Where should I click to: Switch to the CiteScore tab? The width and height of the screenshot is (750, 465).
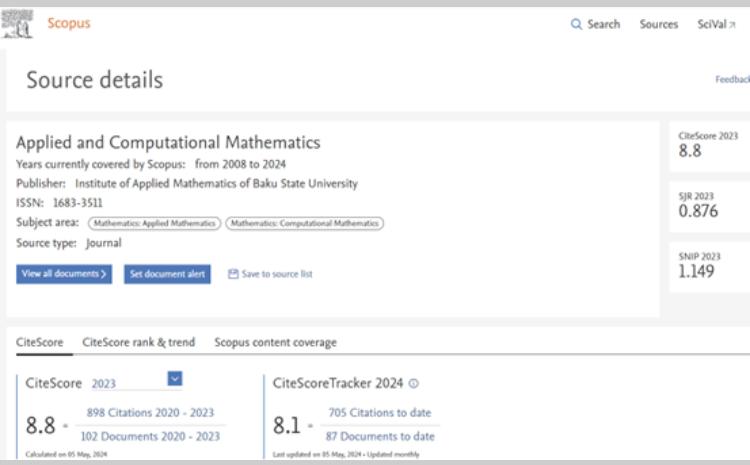40,343
